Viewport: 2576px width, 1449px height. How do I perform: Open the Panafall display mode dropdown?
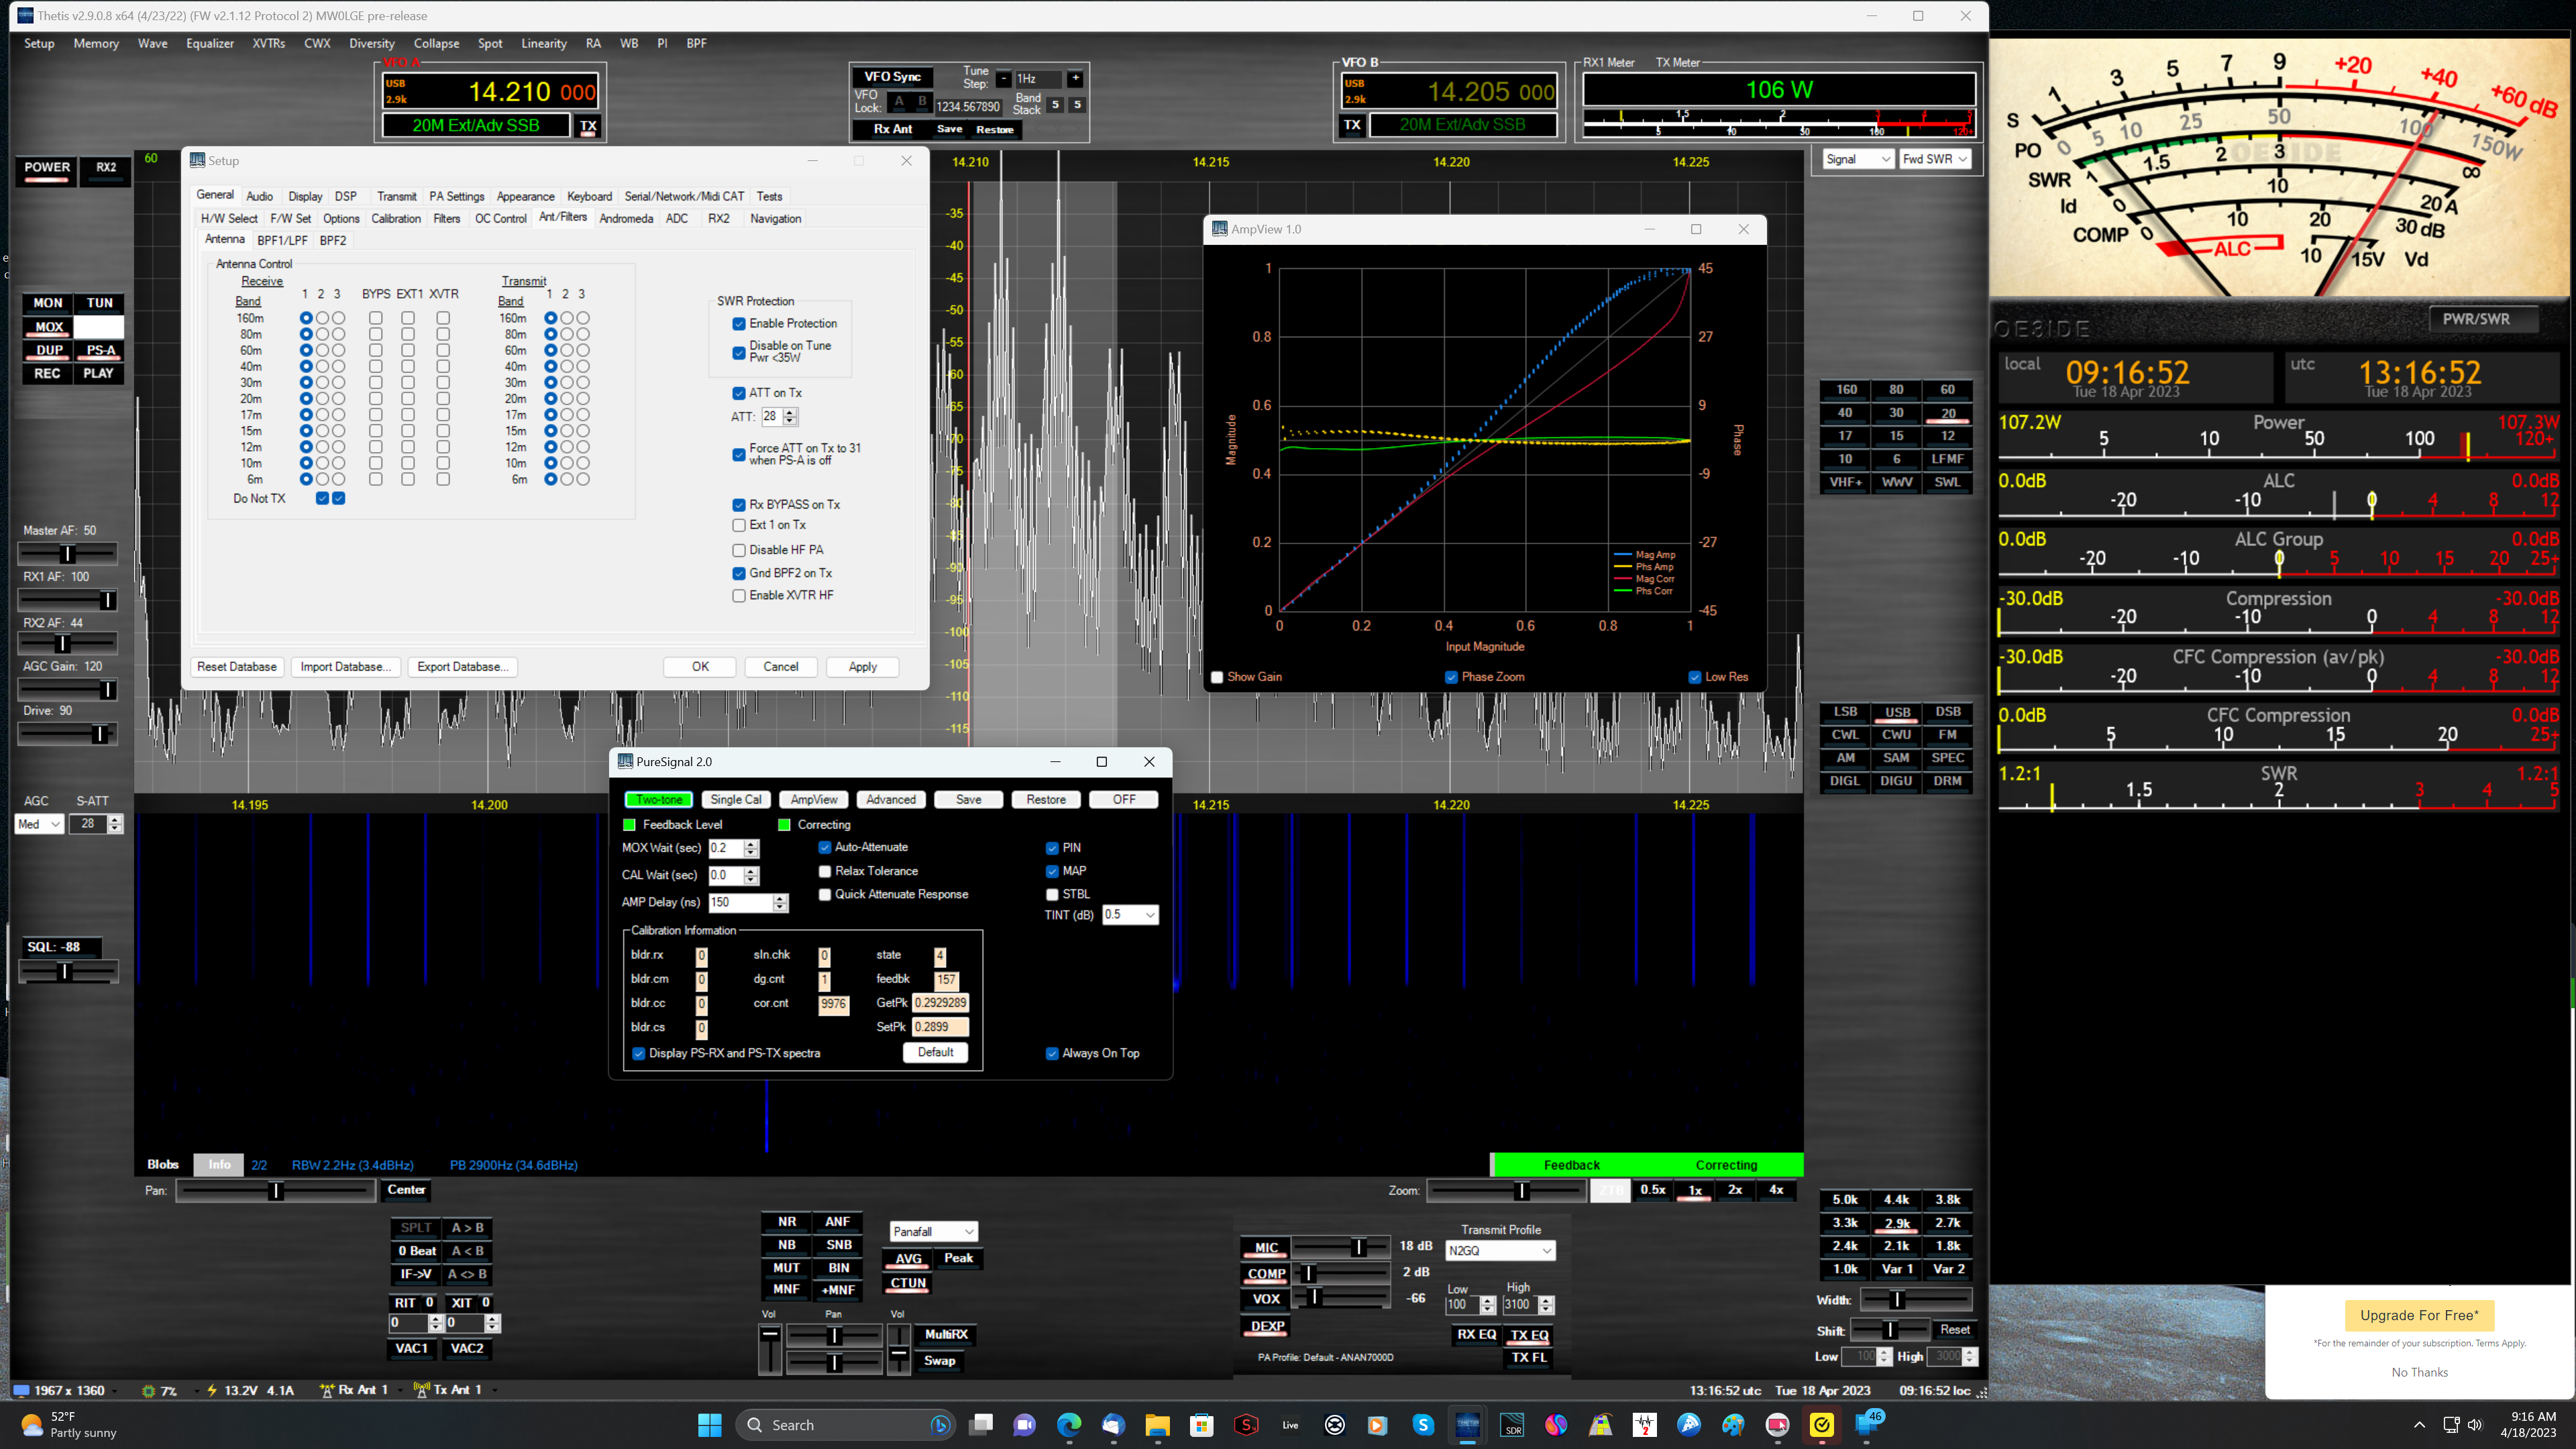pyautogui.click(x=933, y=1232)
